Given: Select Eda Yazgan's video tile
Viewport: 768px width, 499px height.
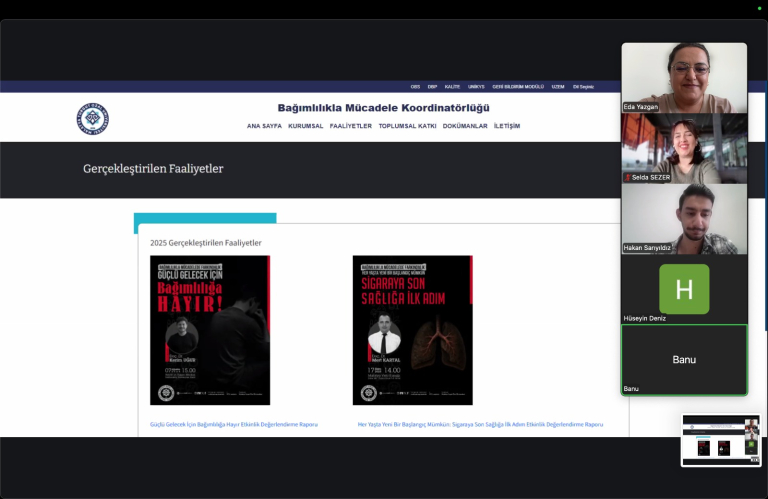Looking at the screenshot, I should (x=684, y=77).
